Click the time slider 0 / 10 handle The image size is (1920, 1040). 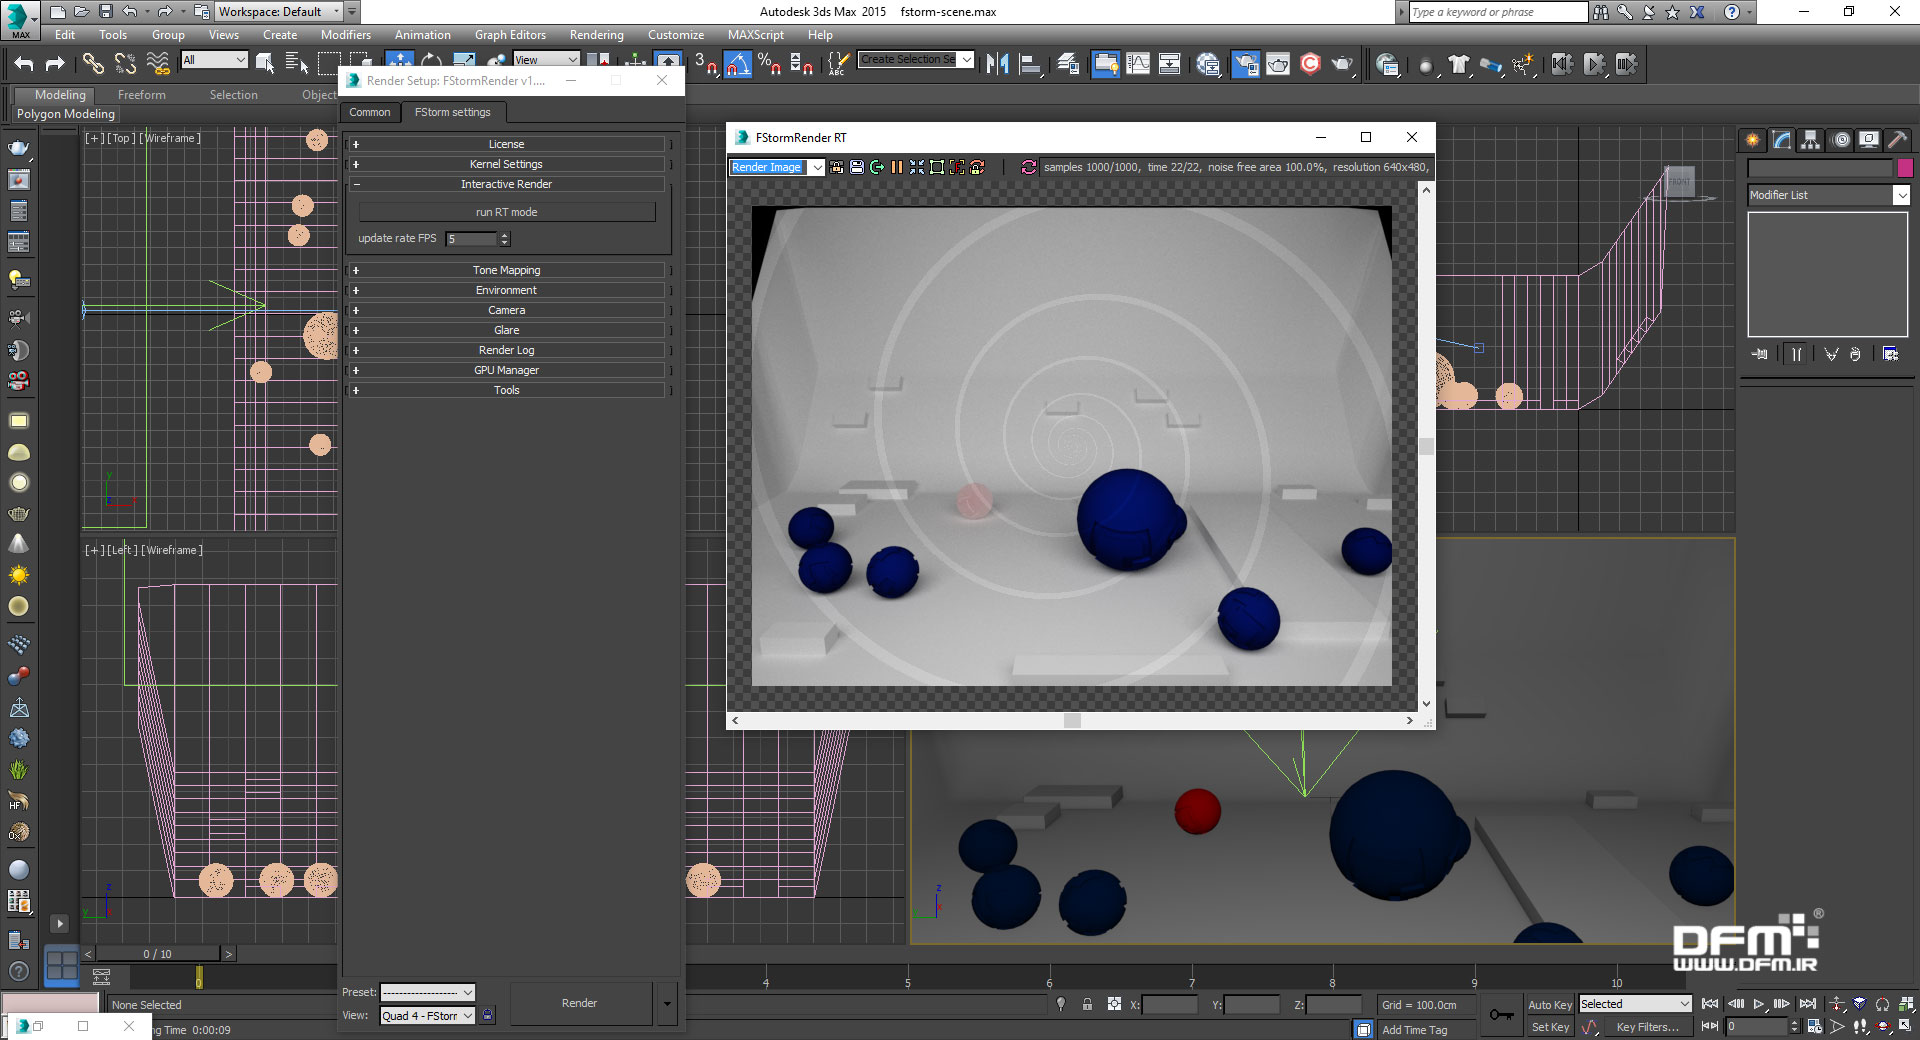pyautogui.click(x=157, y=954)
